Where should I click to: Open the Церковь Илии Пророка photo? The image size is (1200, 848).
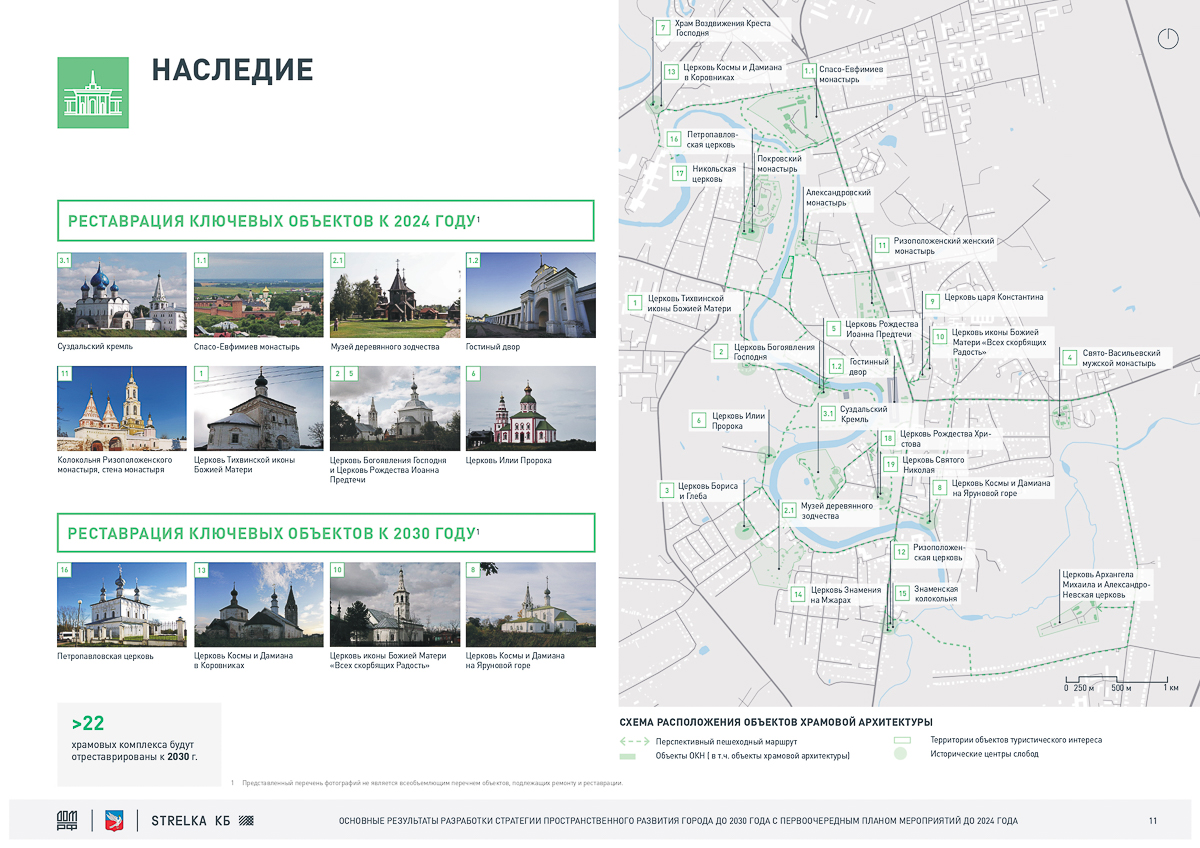530,408
